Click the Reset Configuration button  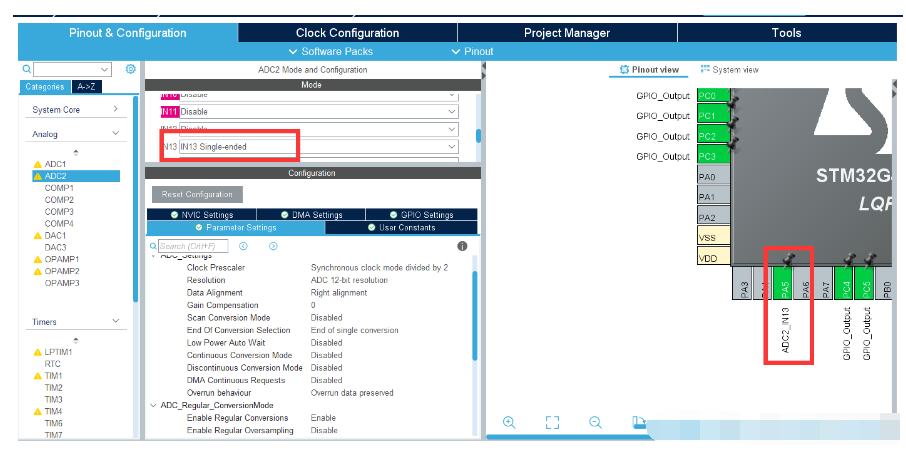(x=197, y=194)
